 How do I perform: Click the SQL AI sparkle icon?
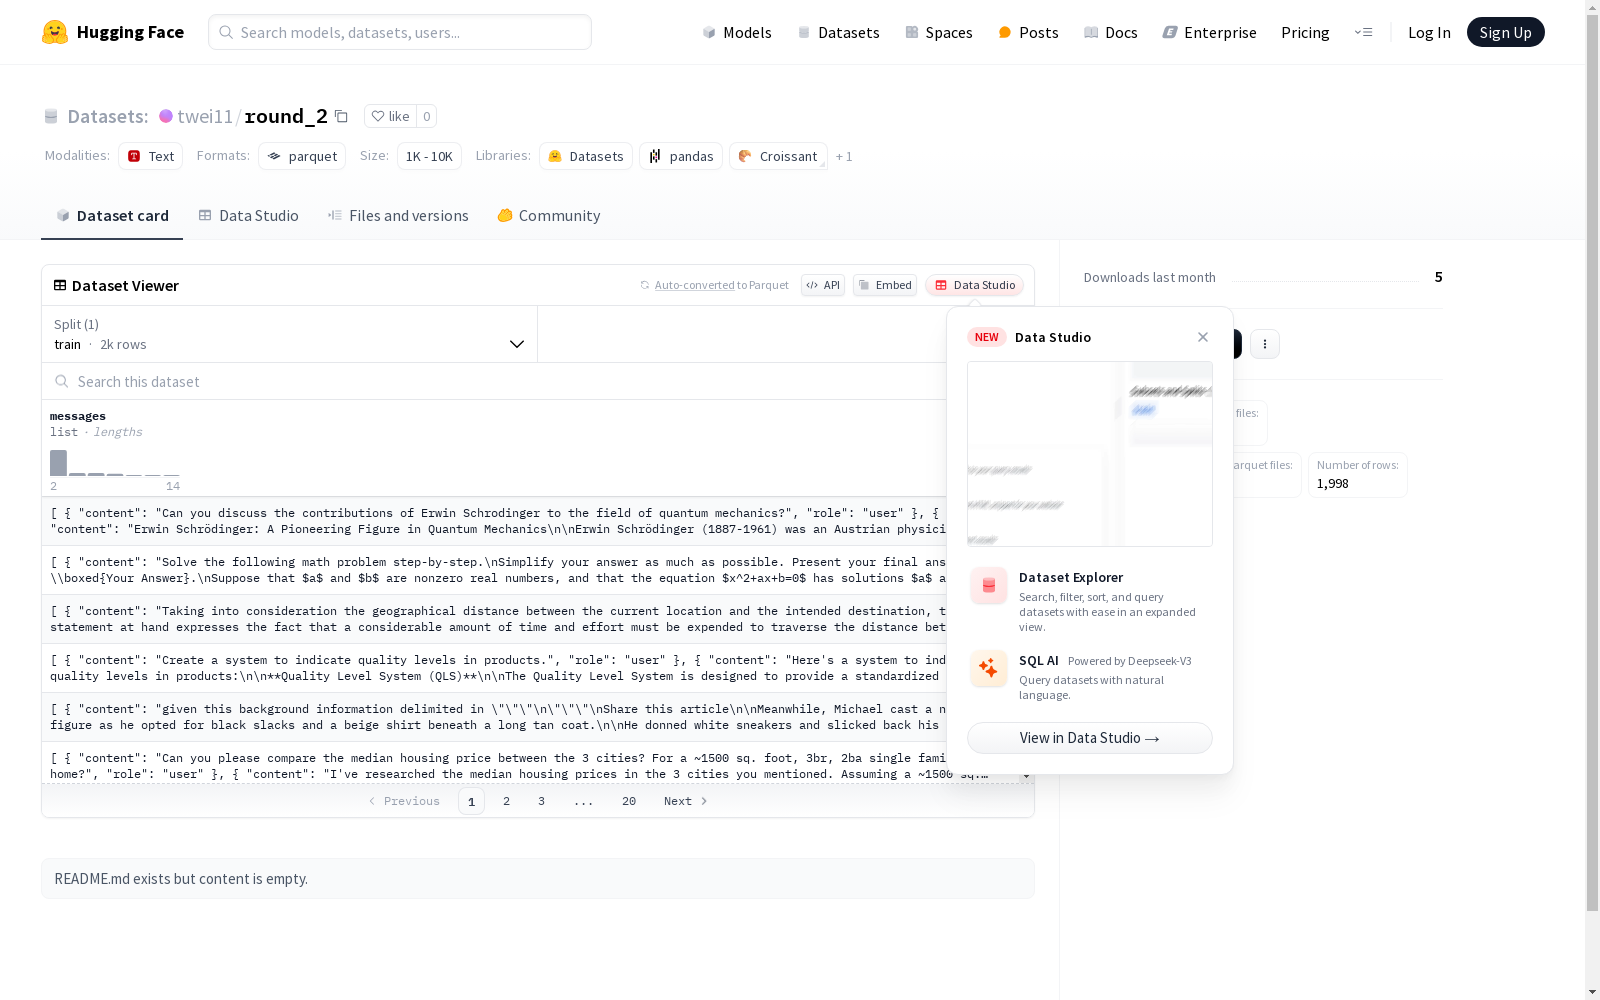989,669
